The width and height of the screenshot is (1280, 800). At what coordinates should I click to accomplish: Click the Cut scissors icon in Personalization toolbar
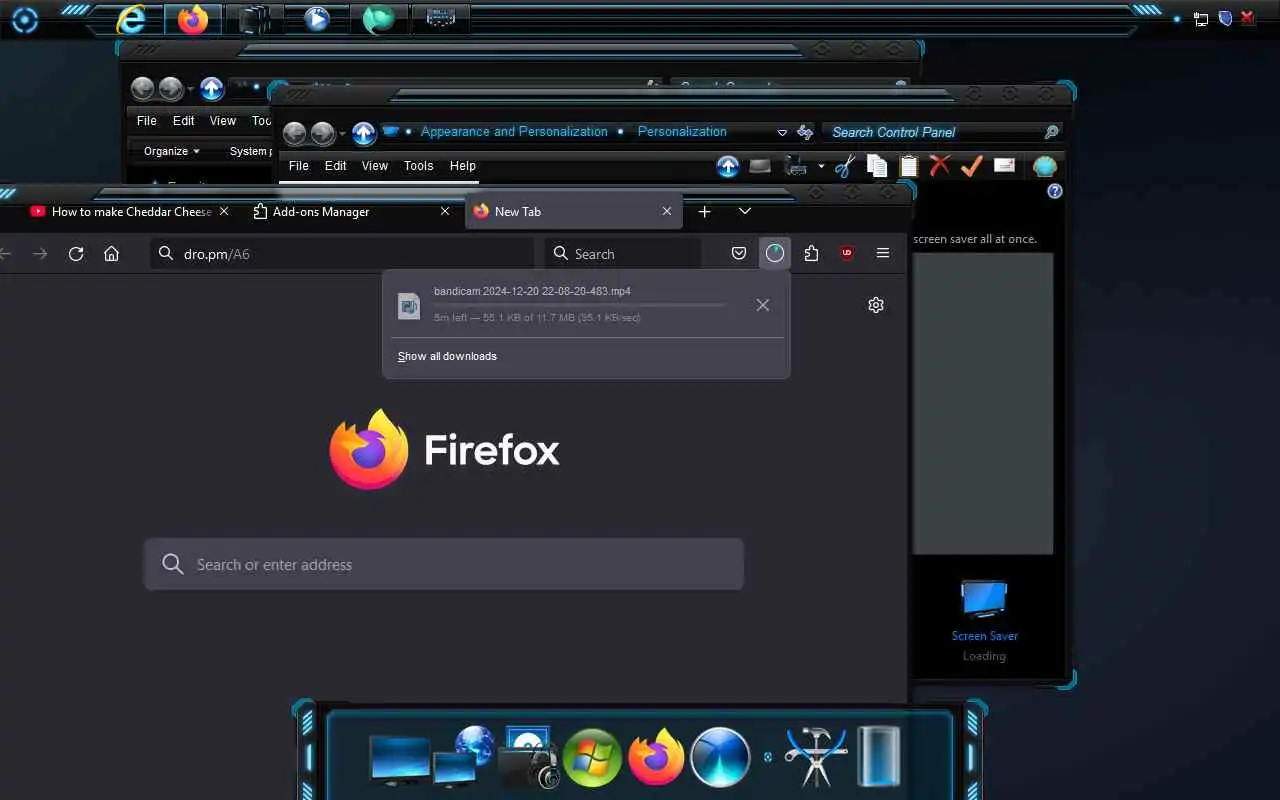(845, 166)
